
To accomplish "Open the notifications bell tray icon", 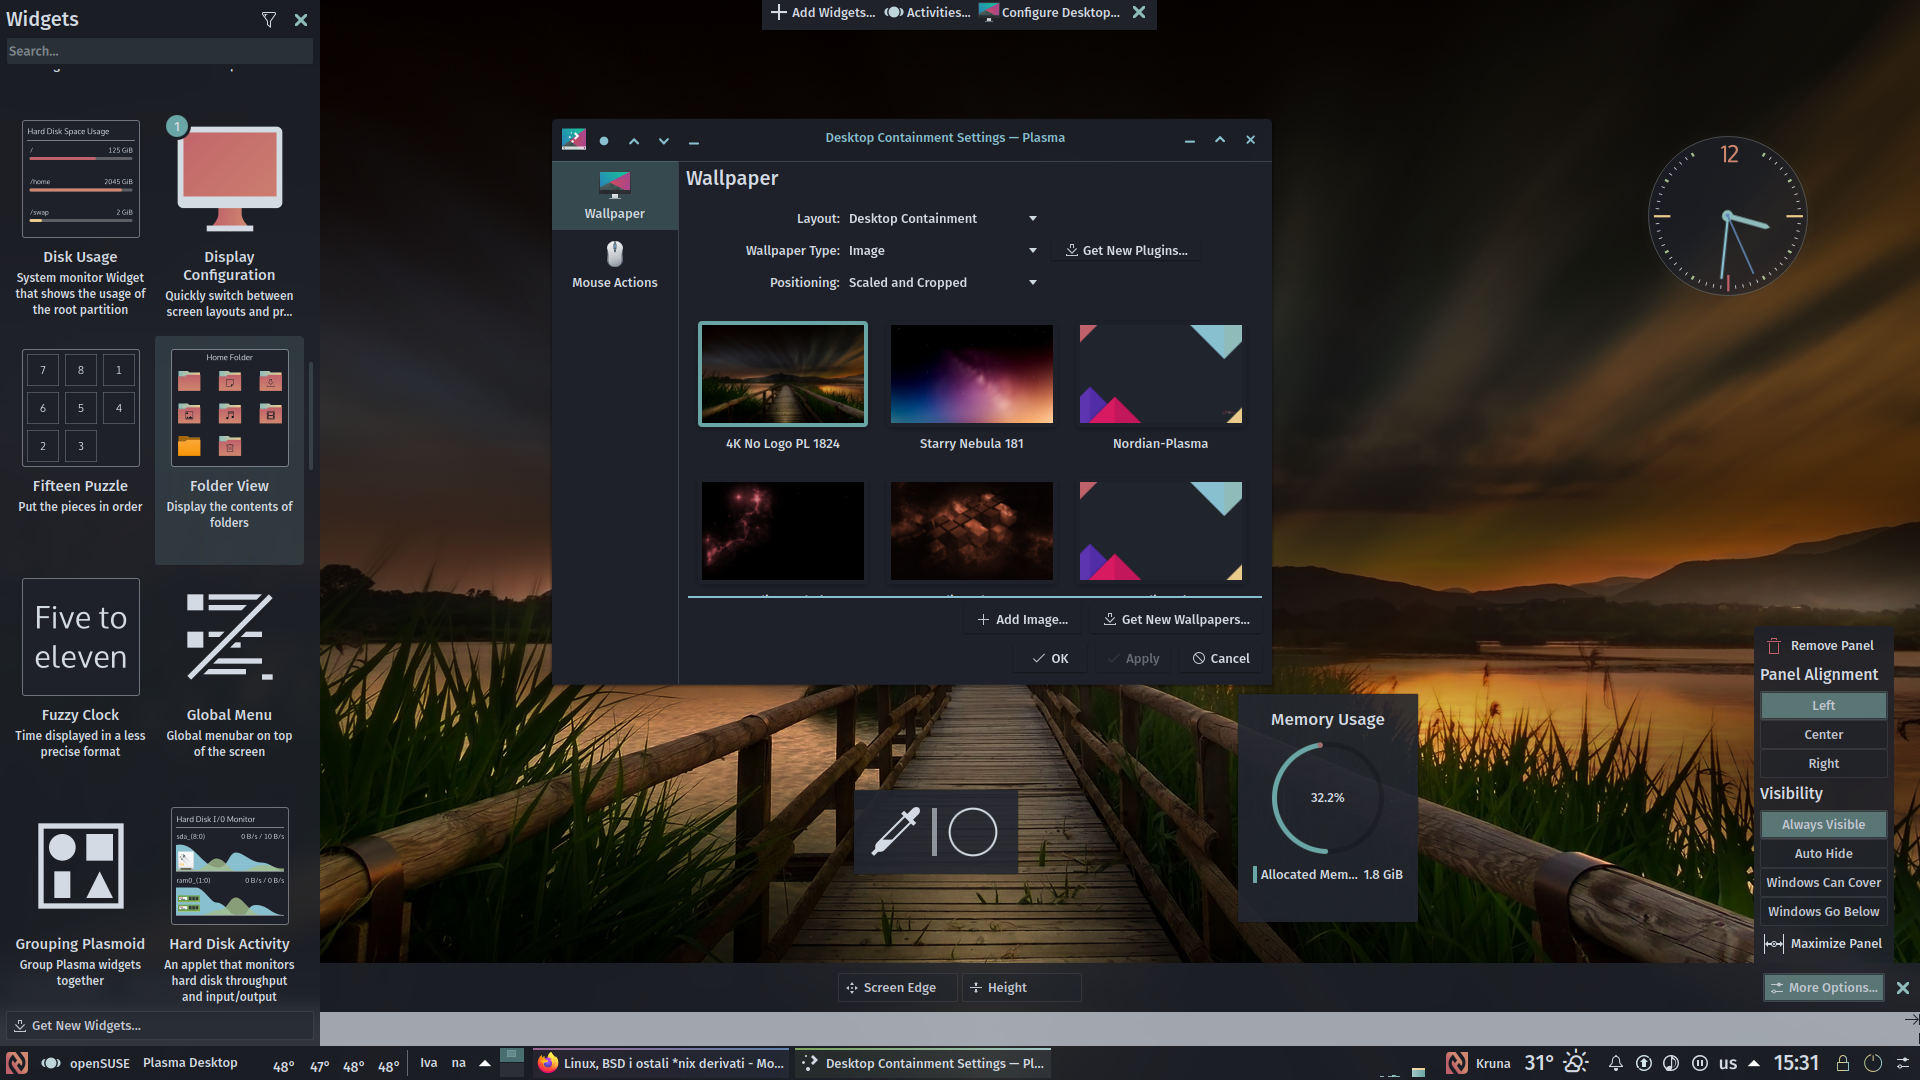I will pos(1615,1063).
